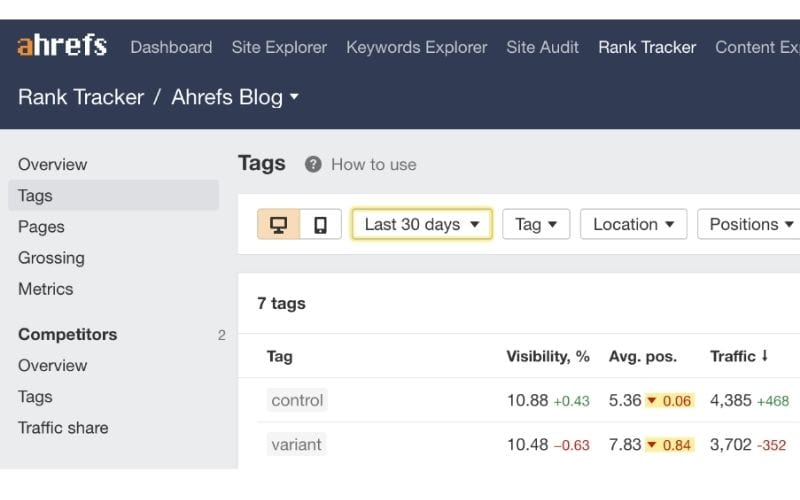Expand the Ahrefs Blog project dropdown

point(235,97)
